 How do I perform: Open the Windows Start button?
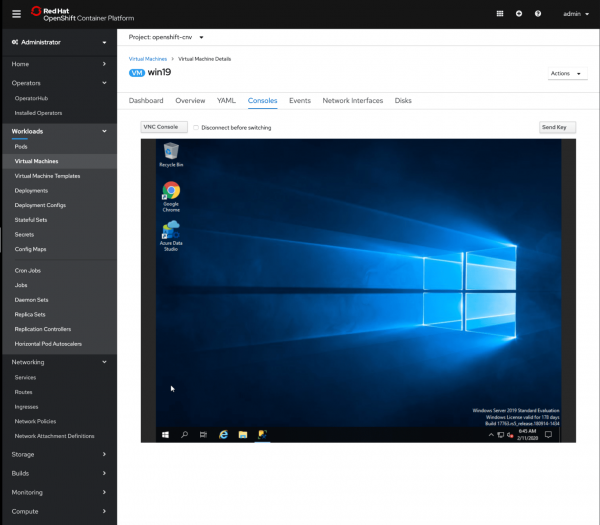click(x=165, y=434)
